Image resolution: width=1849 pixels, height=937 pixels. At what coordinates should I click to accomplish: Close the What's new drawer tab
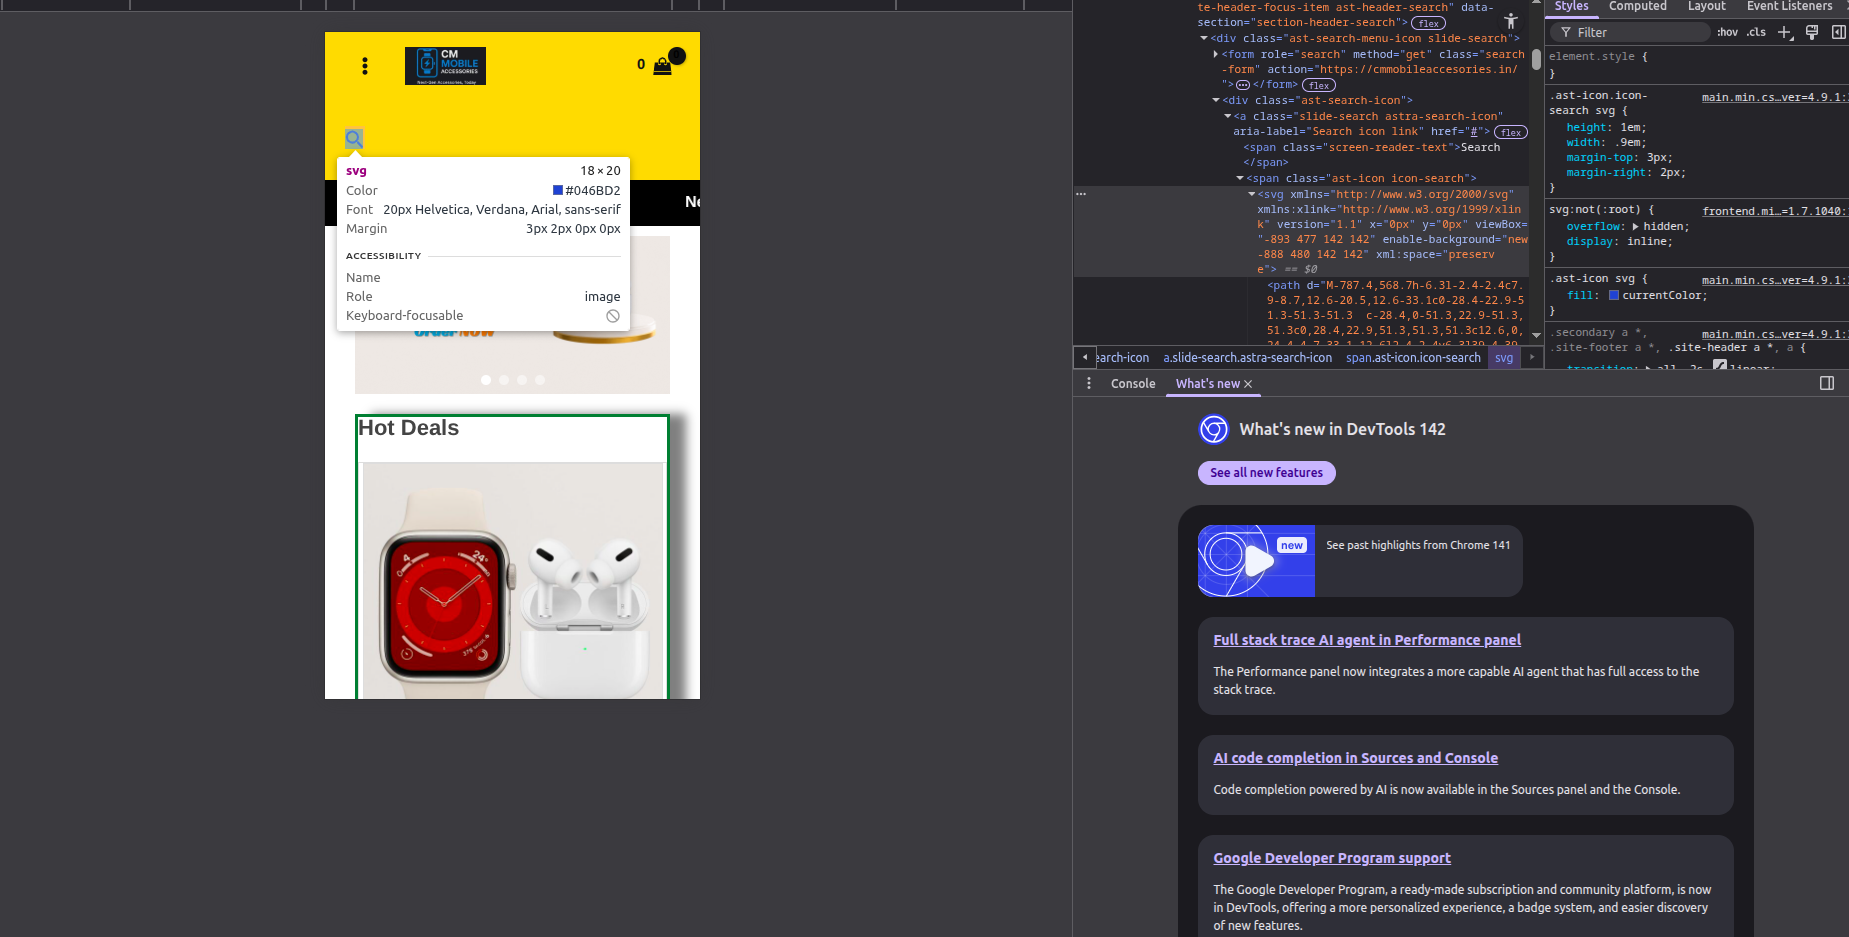click(x=1248, y=384)
